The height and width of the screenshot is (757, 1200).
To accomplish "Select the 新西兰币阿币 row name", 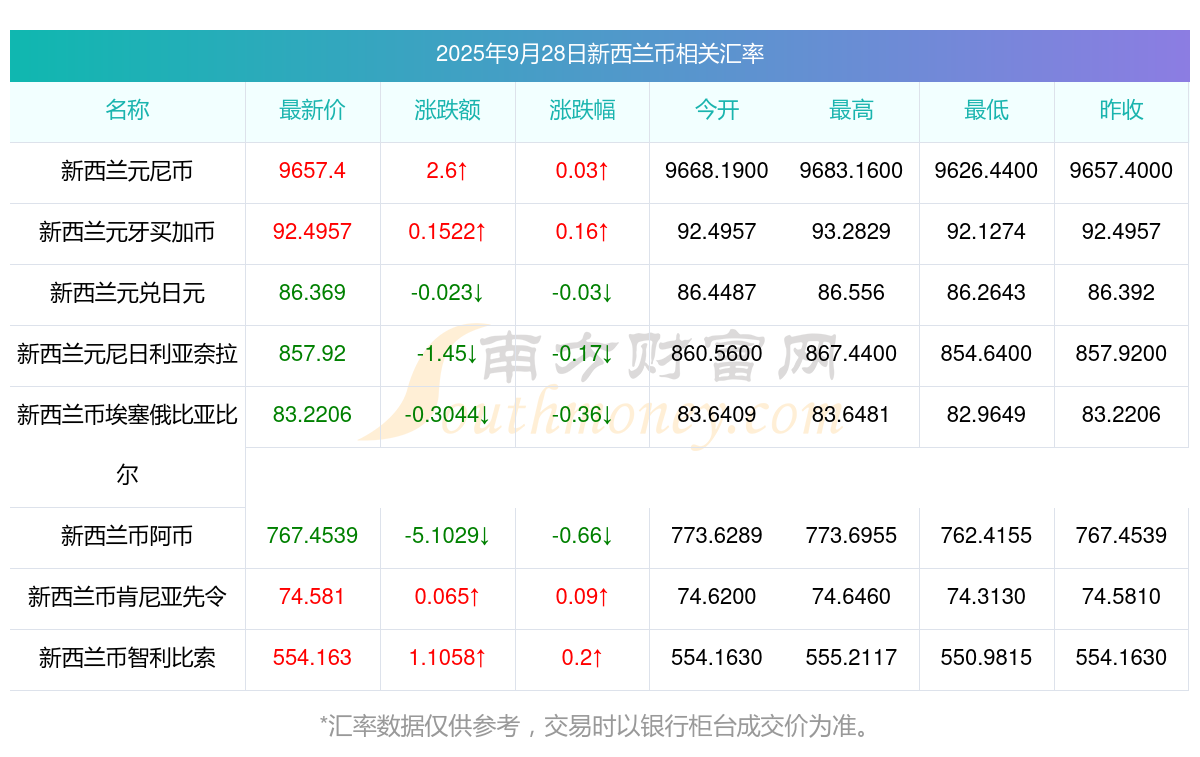I will (127, 537).
